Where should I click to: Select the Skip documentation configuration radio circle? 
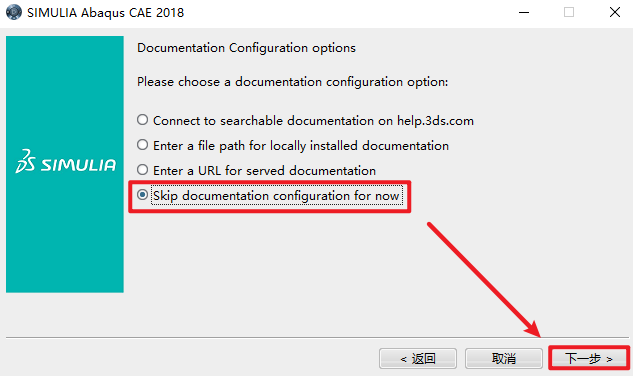coord(142,195)
